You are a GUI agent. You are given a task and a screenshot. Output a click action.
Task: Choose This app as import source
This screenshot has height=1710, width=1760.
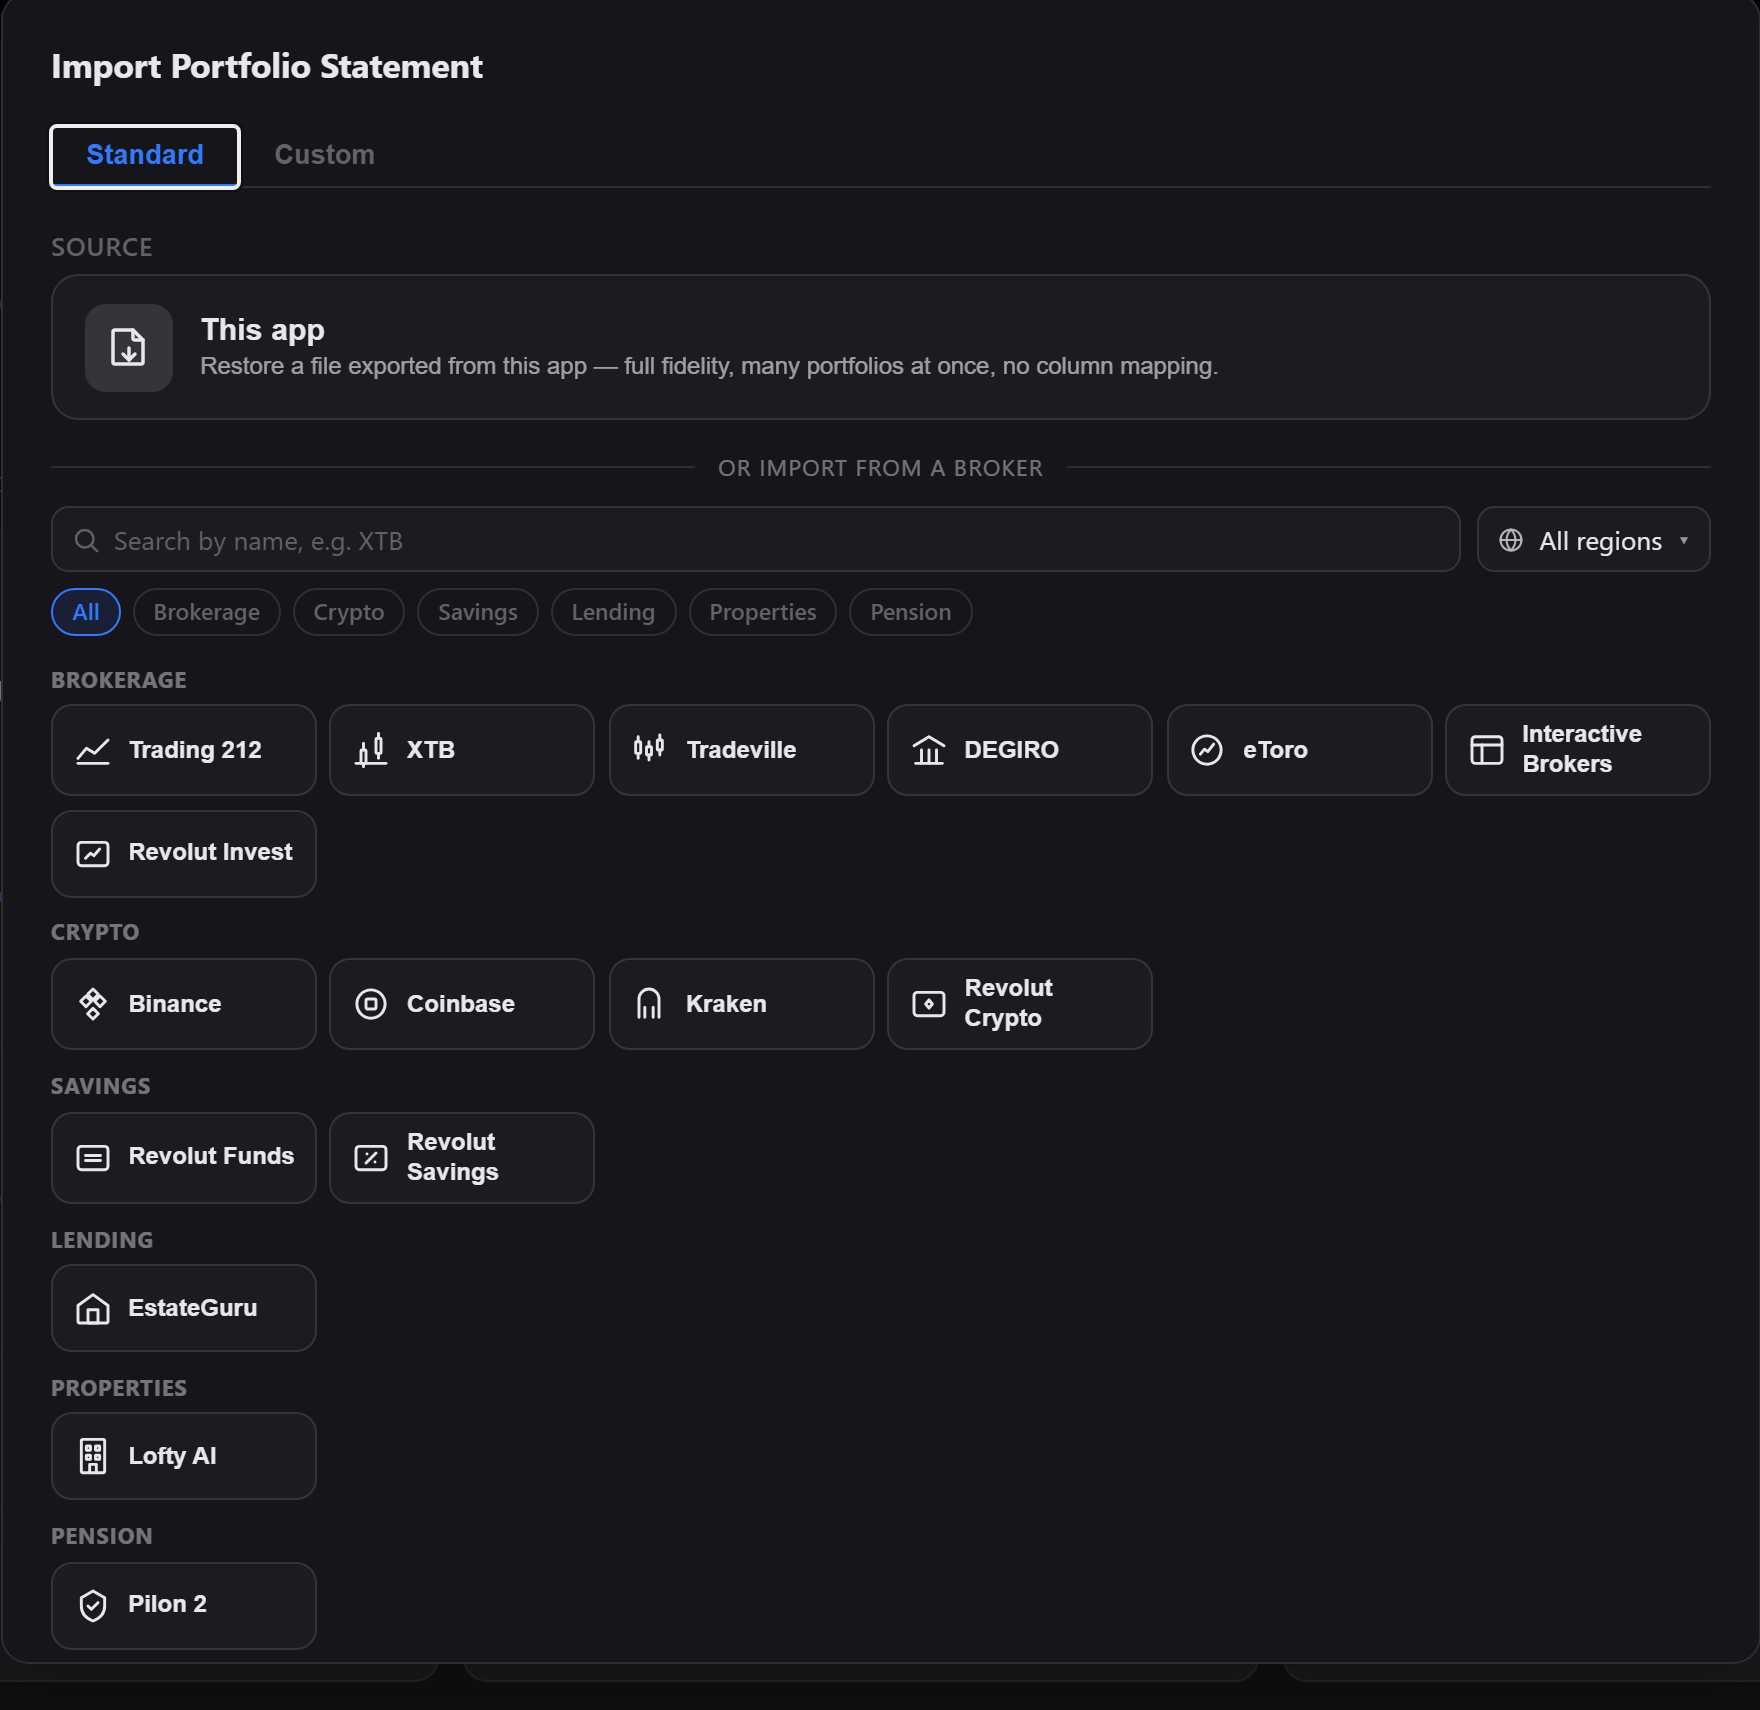pyautogui.click(x=880, y=348)
